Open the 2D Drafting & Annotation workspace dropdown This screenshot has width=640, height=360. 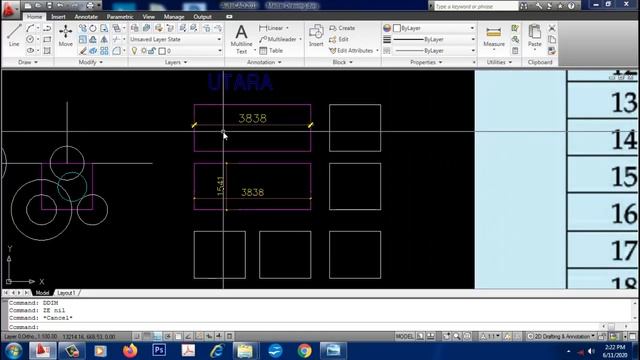(561, 336)
